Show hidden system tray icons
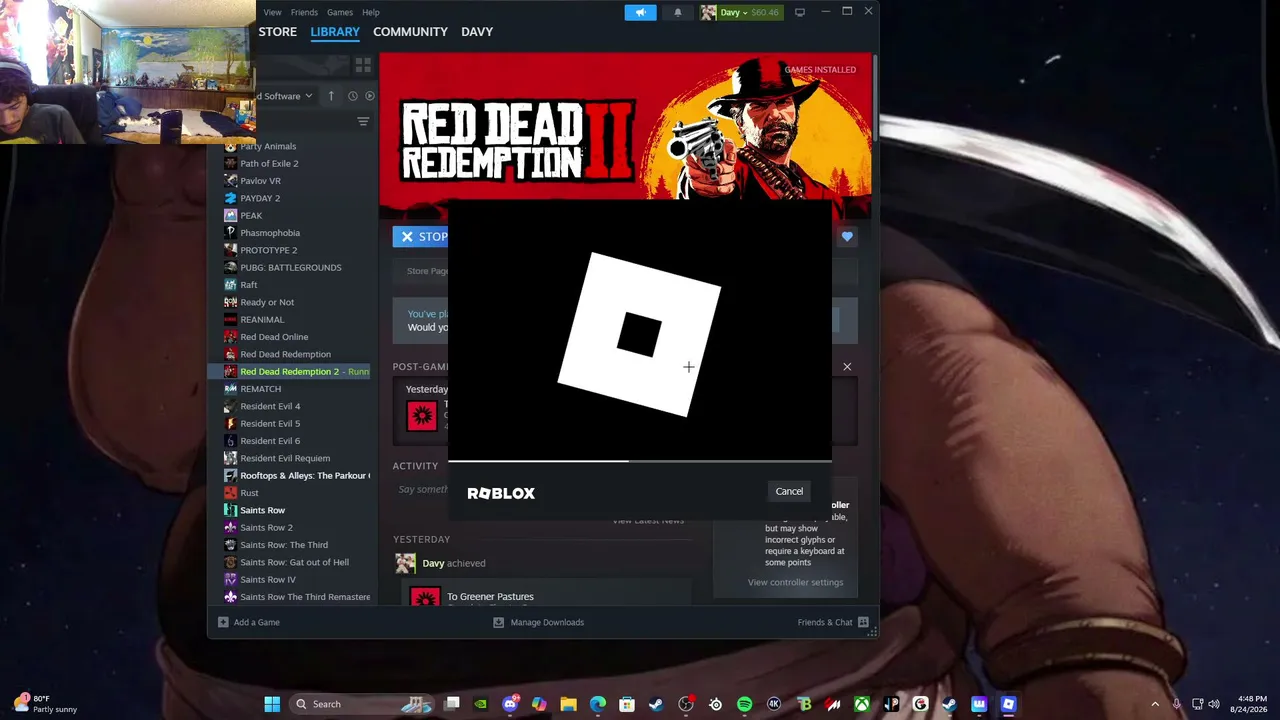This screenshot has width=1280, height=720. (1155, 704)
